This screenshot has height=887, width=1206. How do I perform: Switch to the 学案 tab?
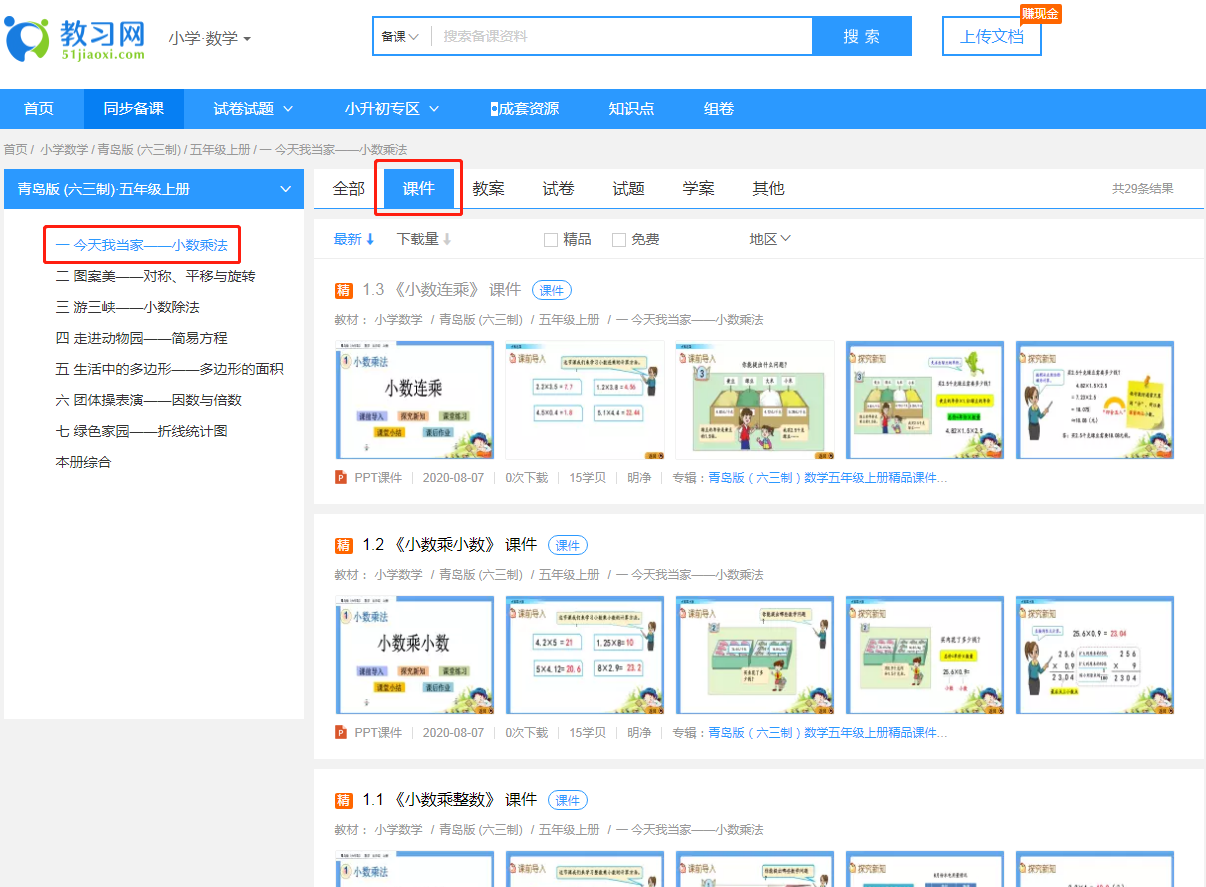click(x=698, y=188)
